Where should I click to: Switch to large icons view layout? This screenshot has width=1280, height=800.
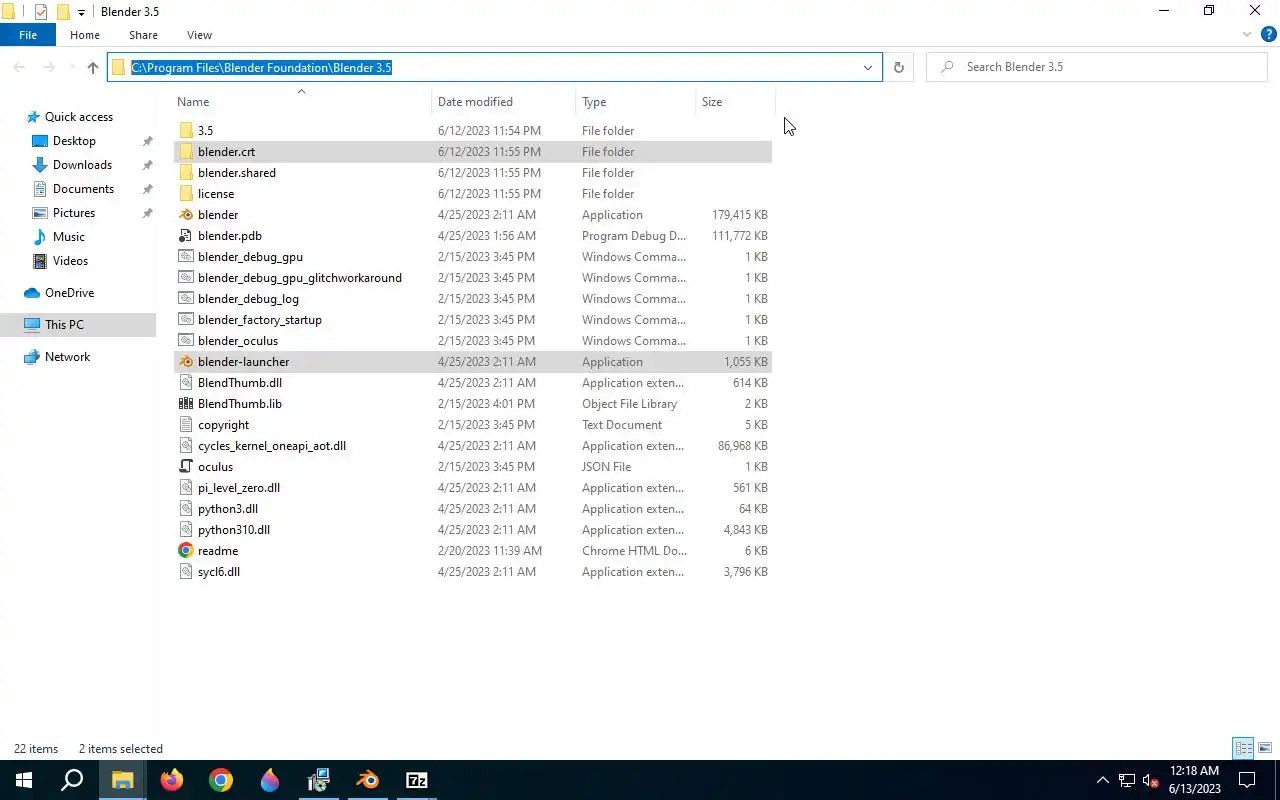1265,748
